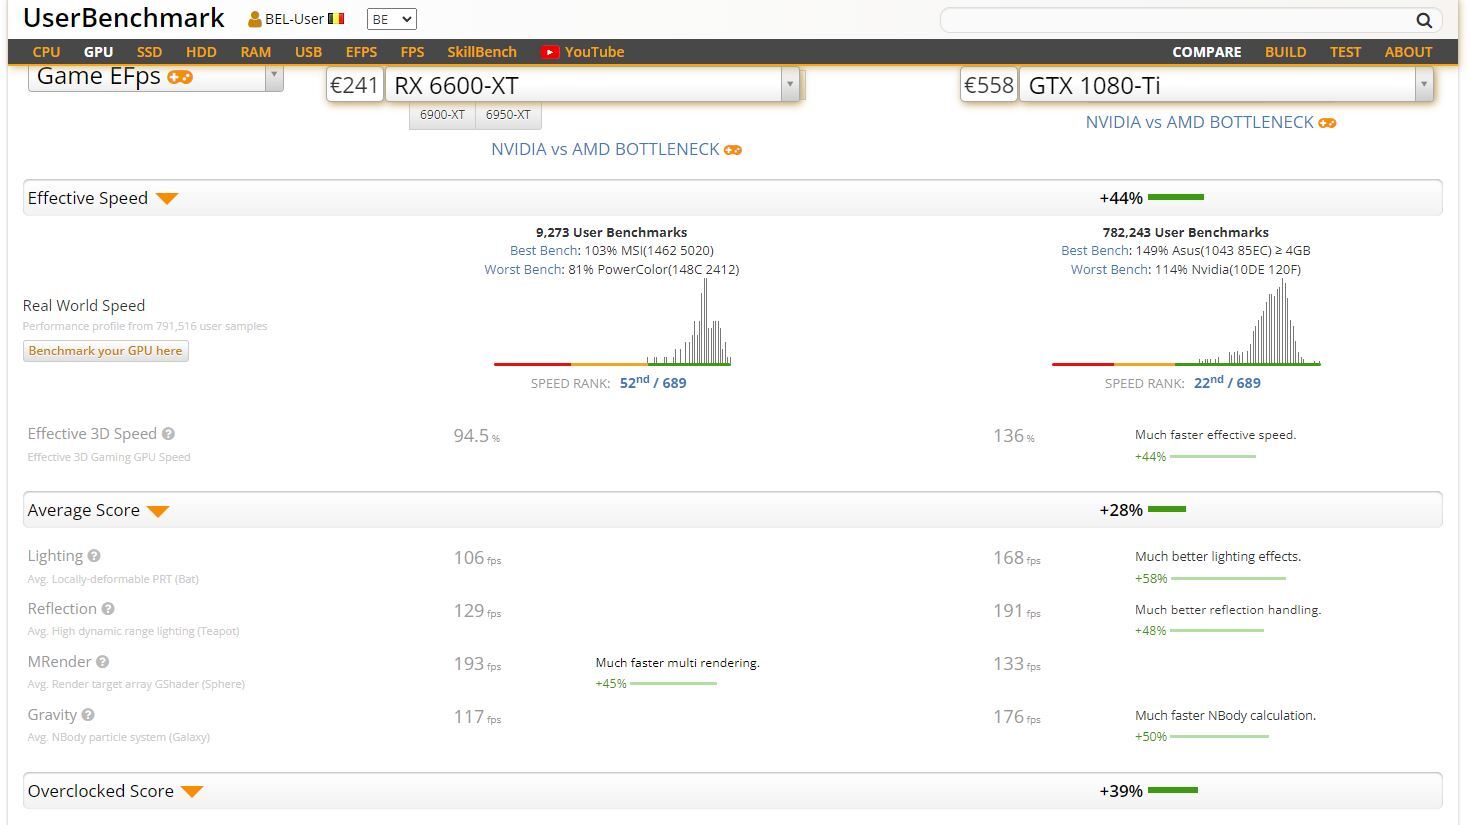Click the RX 6600-XT benchmark histogram
The height and width of the screenshot is (825, 1471).
(612, 322)
